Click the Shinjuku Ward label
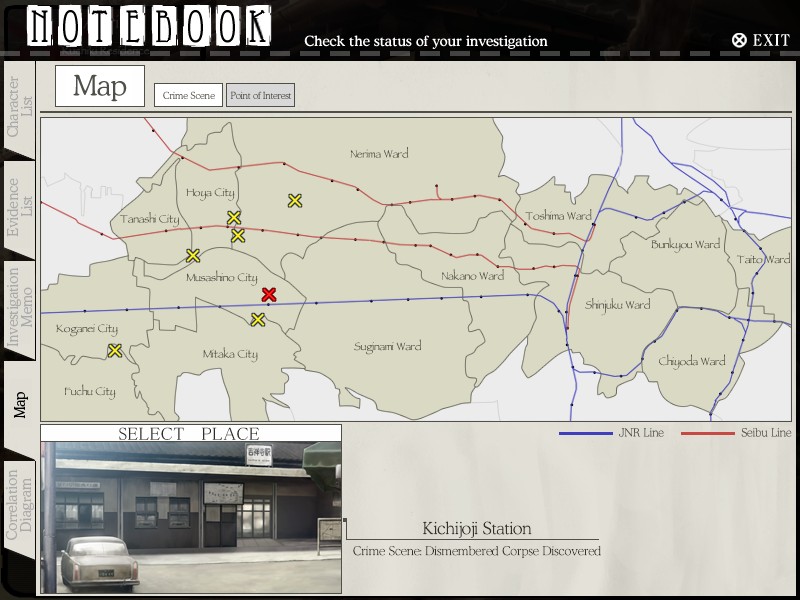The height and width of the screenshot is (600, 800). [617, 305]
